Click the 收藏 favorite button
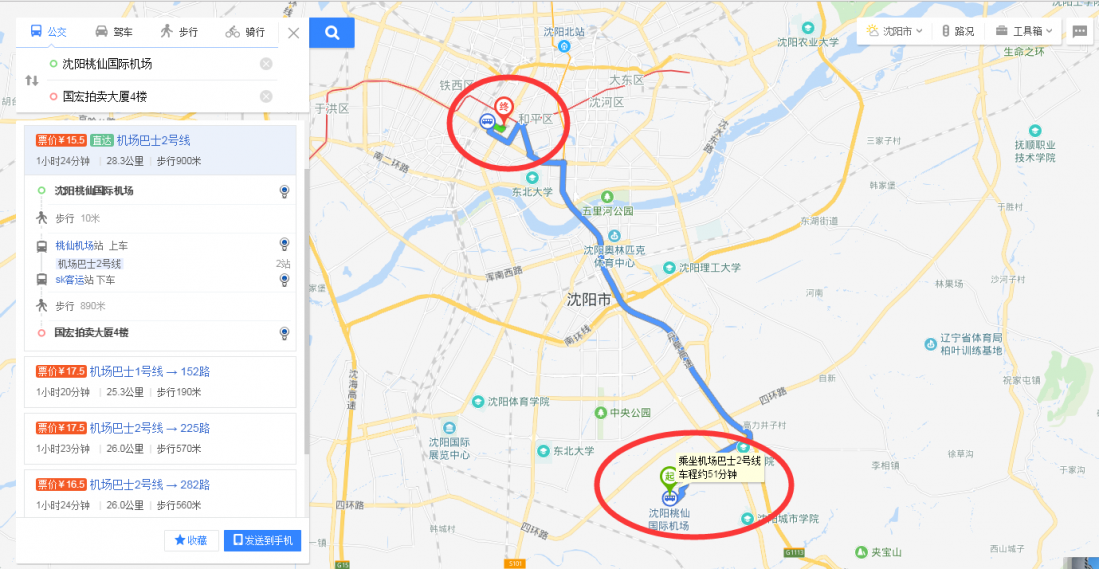1099x569 pixels. [191, 540]
